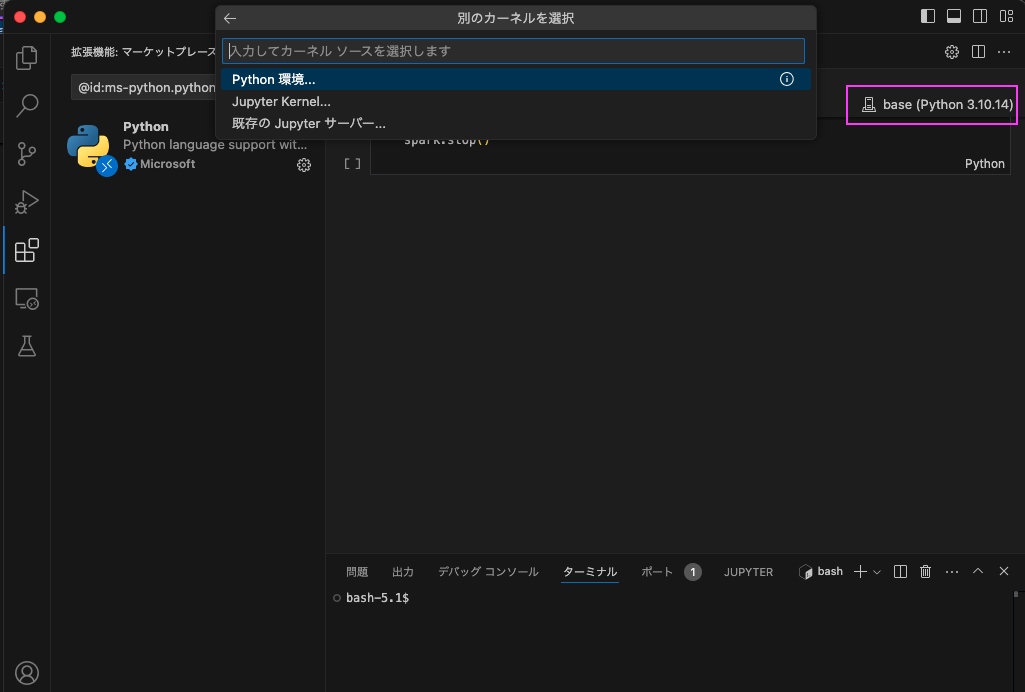This screenshot has width=1025, height=692.
Task: Maximize the panel with chevron up
Action: coord(978,571)
